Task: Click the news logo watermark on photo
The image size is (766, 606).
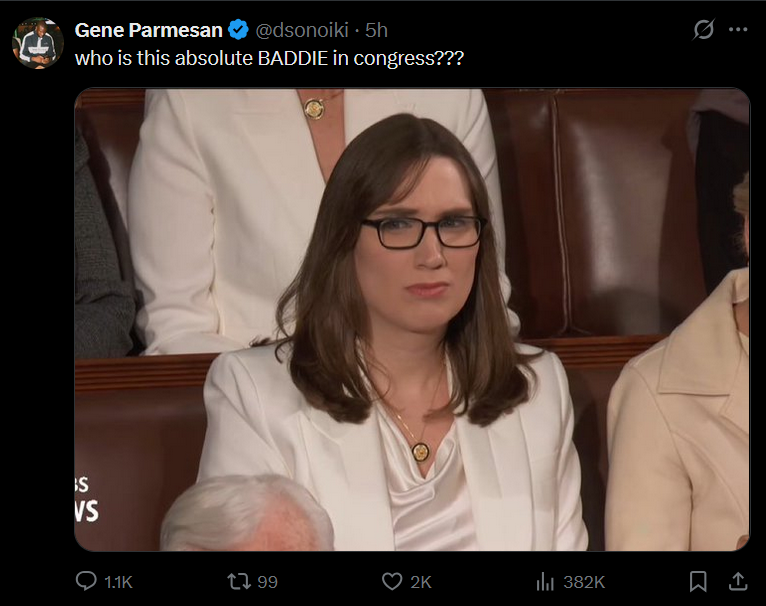Action: [86, 498]
